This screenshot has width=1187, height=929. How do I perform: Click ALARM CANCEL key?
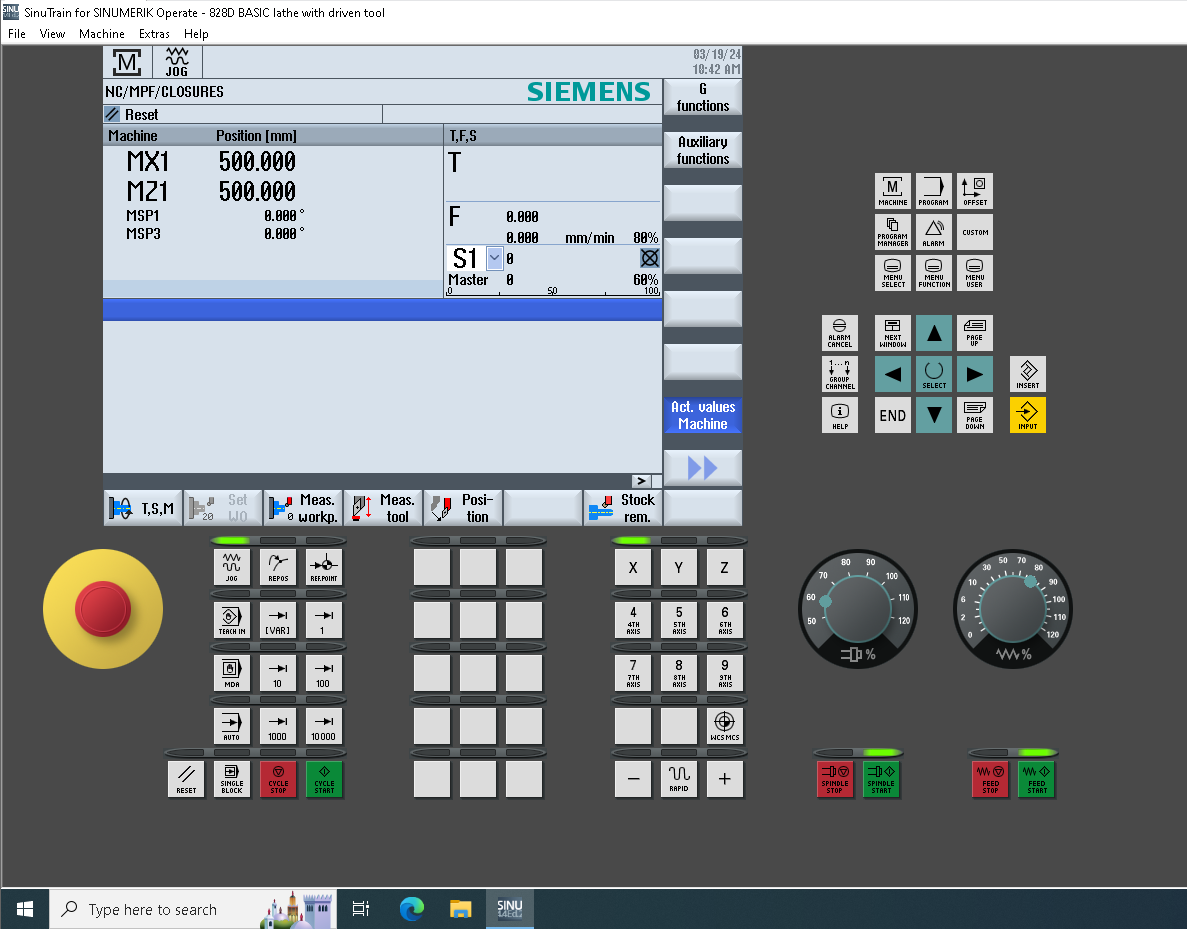[840, 333]
